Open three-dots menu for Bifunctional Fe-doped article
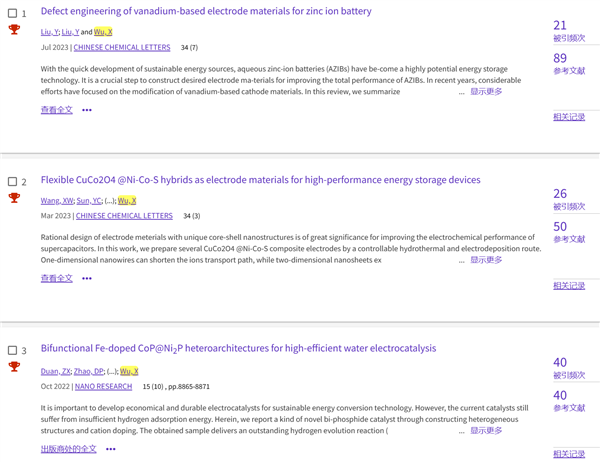 [111, 449]
